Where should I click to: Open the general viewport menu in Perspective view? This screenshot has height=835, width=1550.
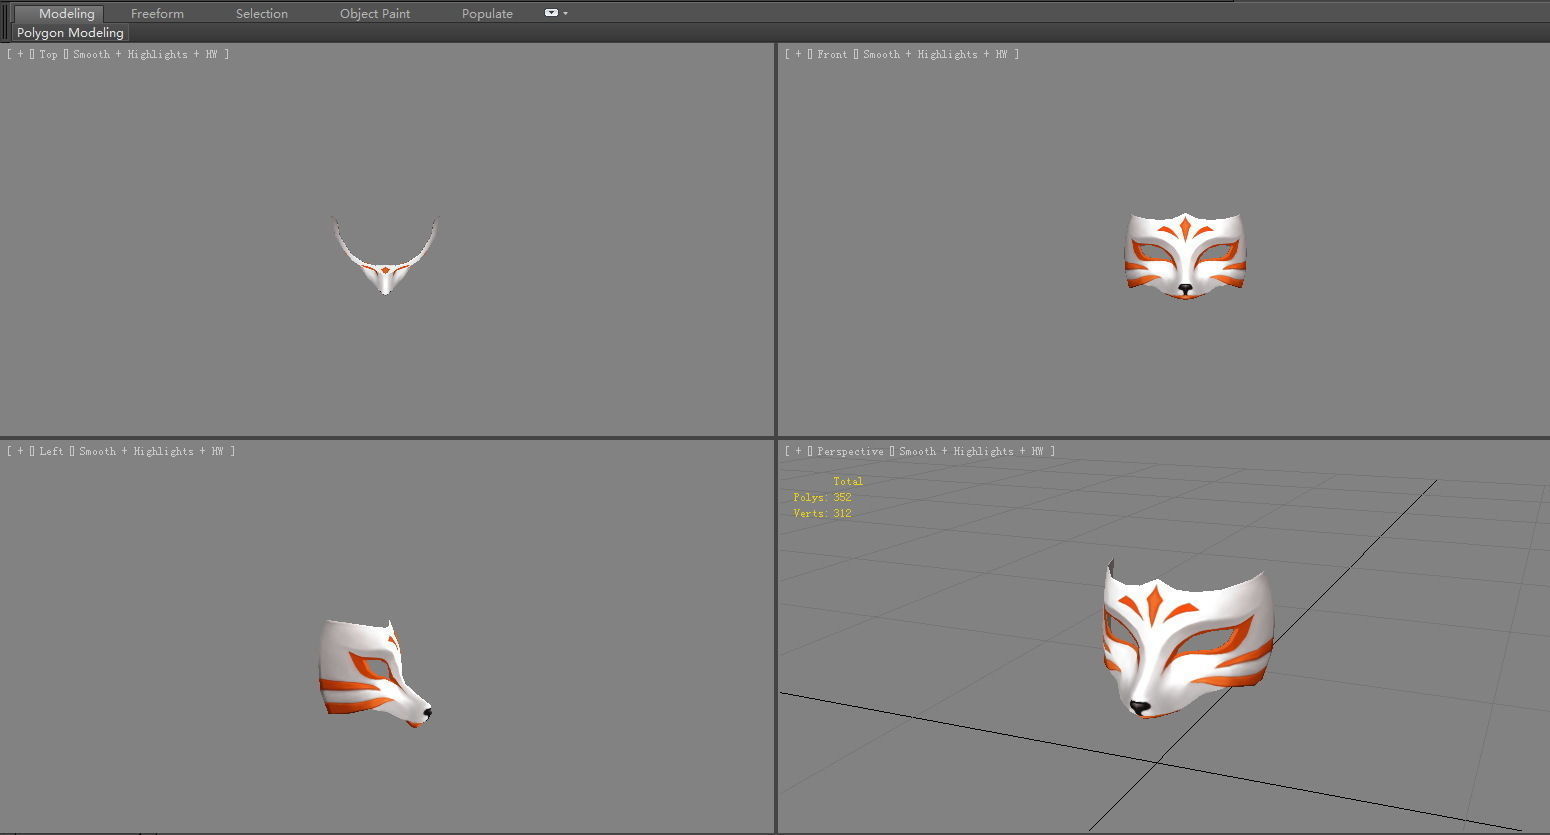click(x=796, y=451)
